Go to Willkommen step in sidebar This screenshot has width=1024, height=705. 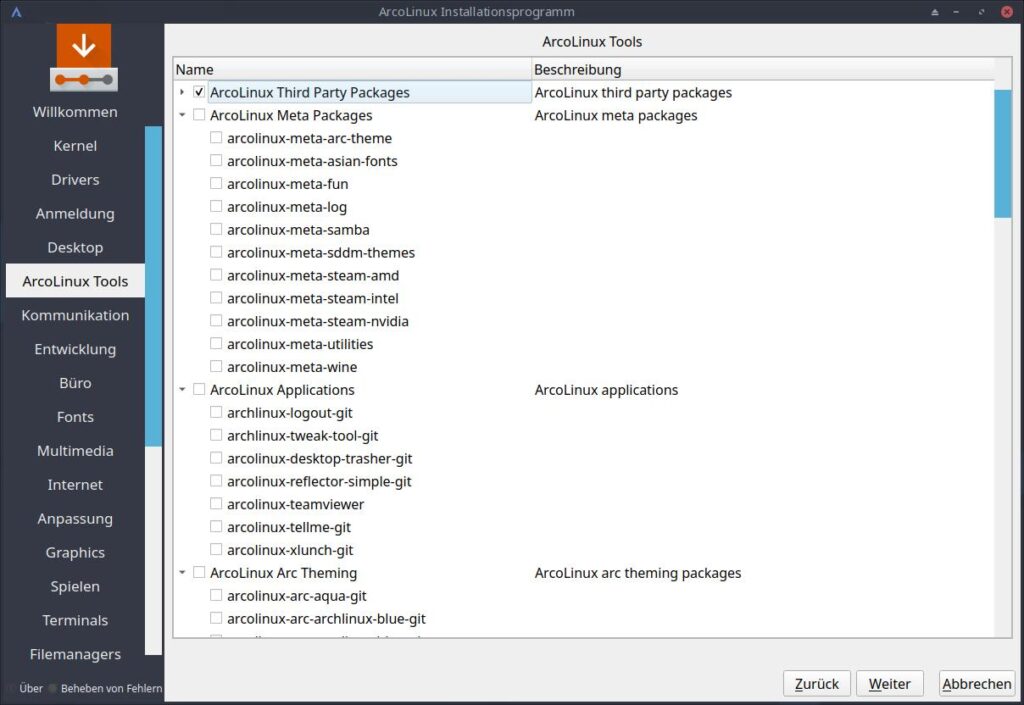coord(75,112)
